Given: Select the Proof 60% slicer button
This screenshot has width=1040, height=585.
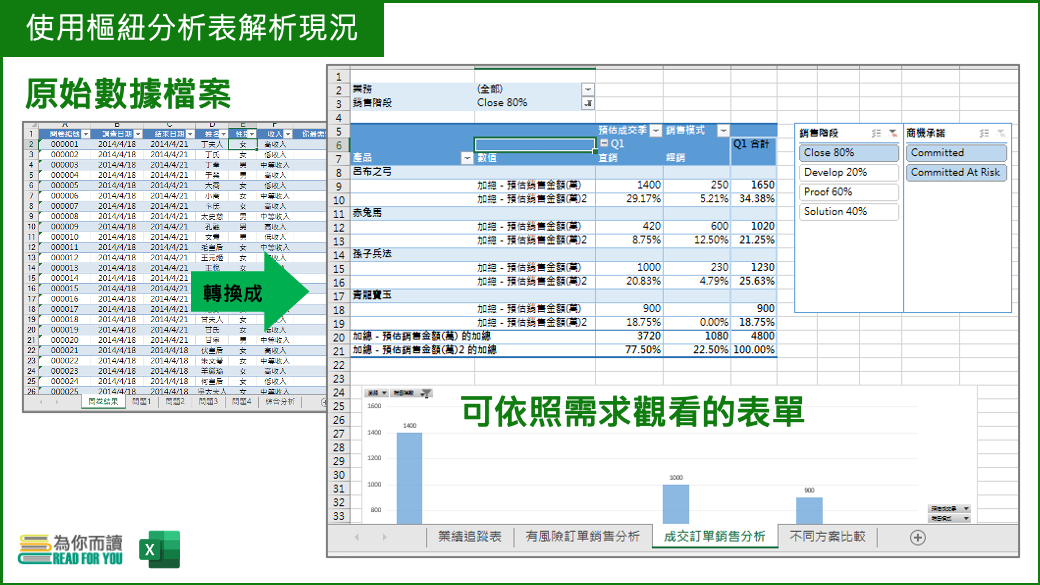Looking at the screenshot, I should tap(848, 192).
